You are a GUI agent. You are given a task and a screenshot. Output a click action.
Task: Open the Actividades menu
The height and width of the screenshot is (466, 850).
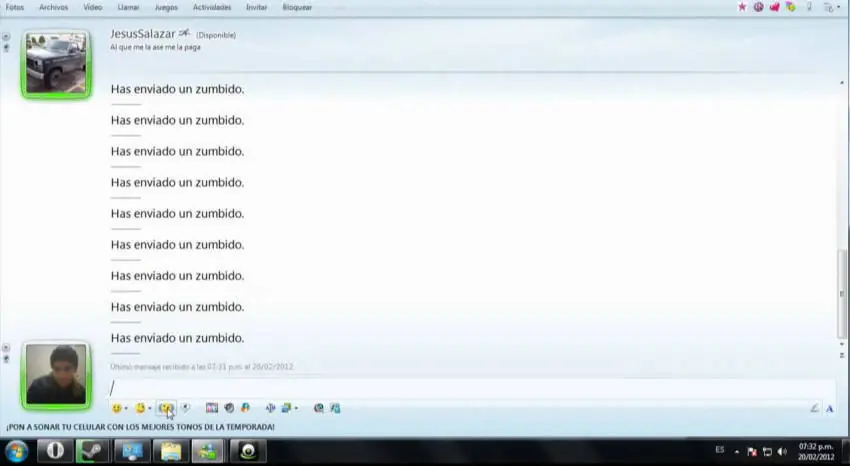click(x=212, y=8)
